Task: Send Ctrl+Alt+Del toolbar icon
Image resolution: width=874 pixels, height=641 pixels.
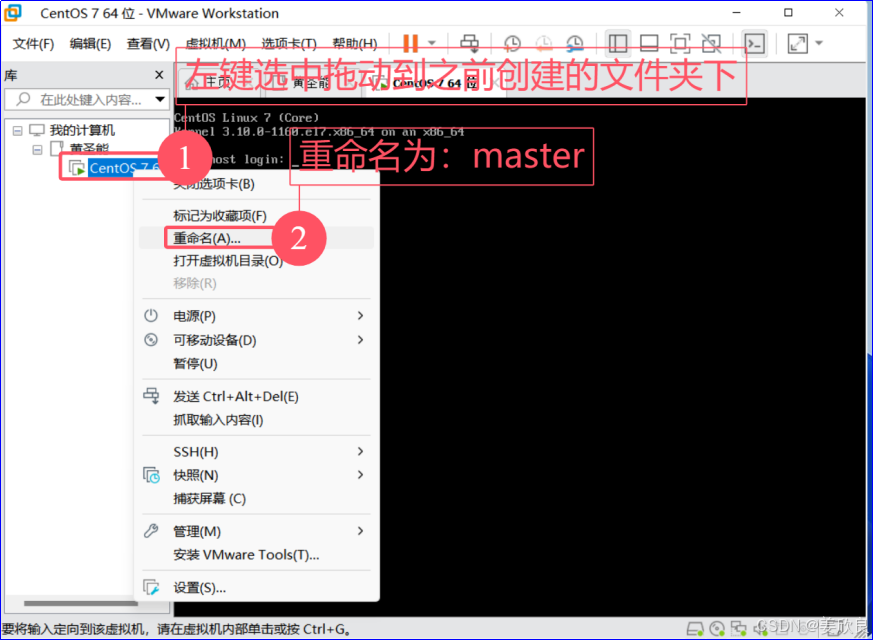Action: pyautogui.click(x=469, y=43)
